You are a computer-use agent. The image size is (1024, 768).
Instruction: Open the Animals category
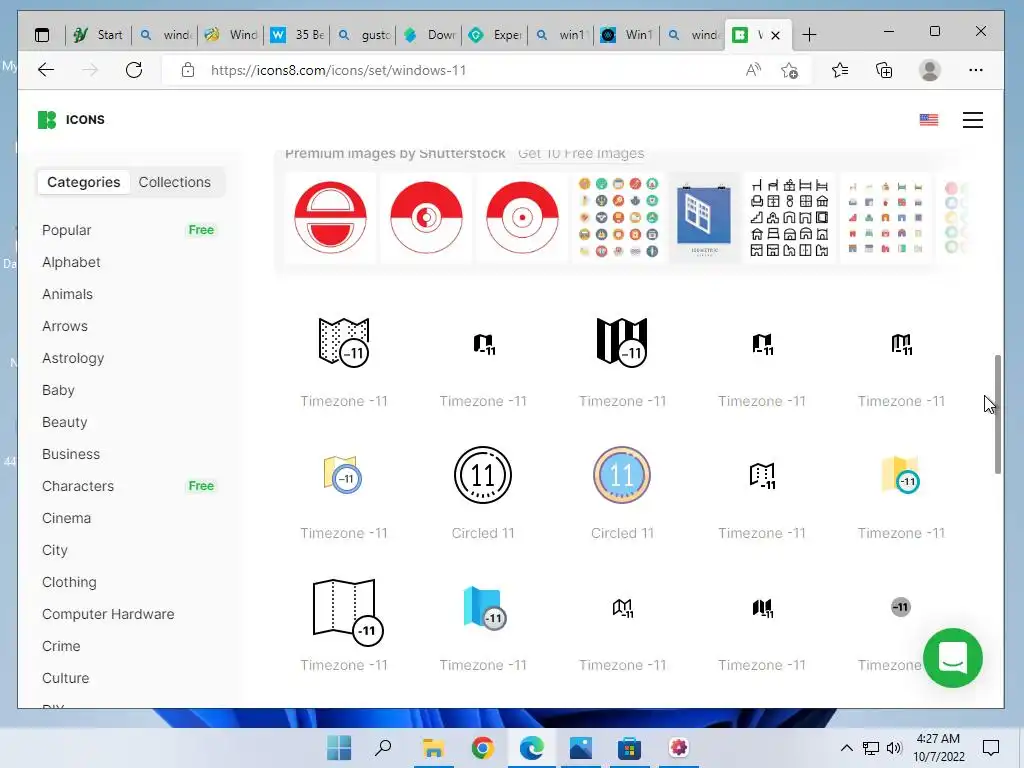67,294
